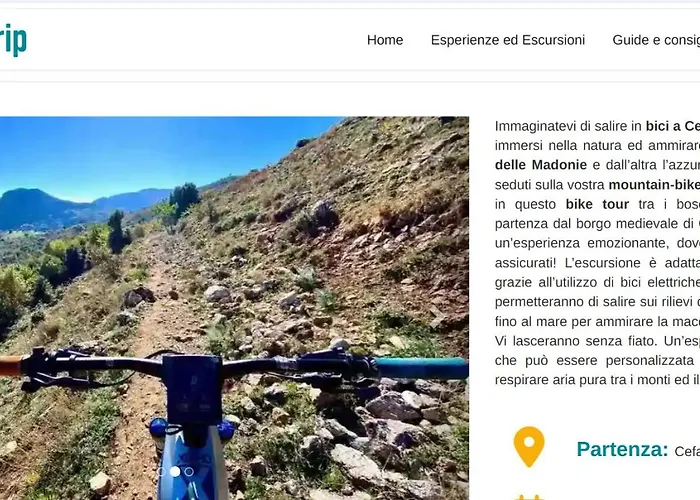Viewport: 700px width, 500px height.
Task: Click the partially visible yellow icon below pin
Action: (529, 496)
